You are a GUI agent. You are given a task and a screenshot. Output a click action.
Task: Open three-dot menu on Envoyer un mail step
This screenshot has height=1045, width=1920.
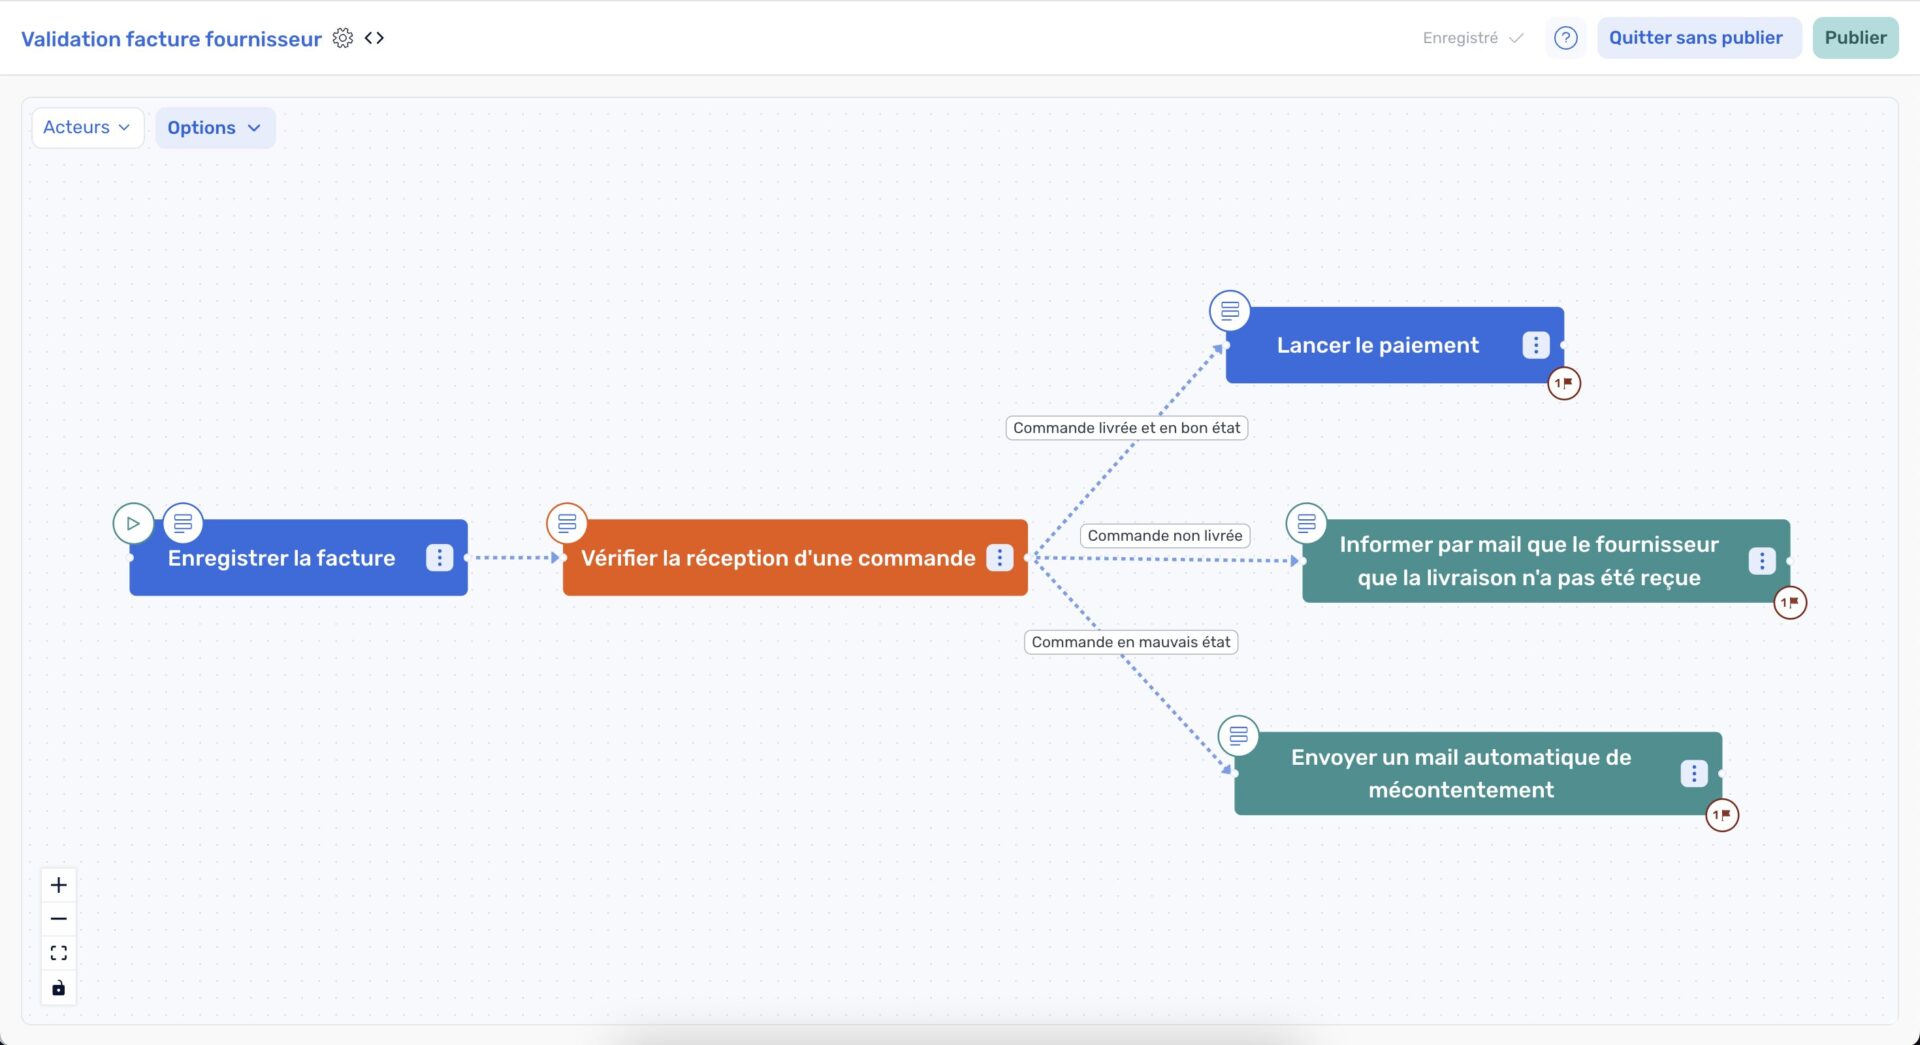coord(1693,773)
